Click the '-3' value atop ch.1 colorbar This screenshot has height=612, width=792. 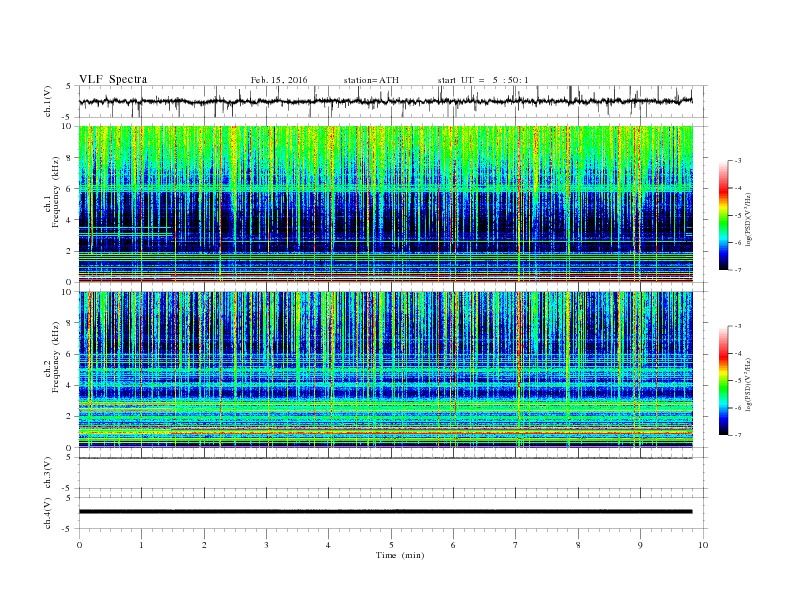coord(738,161)
